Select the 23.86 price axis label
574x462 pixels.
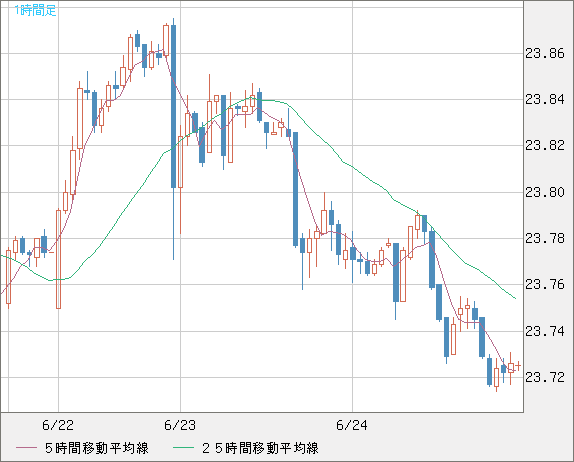(545, 54)
